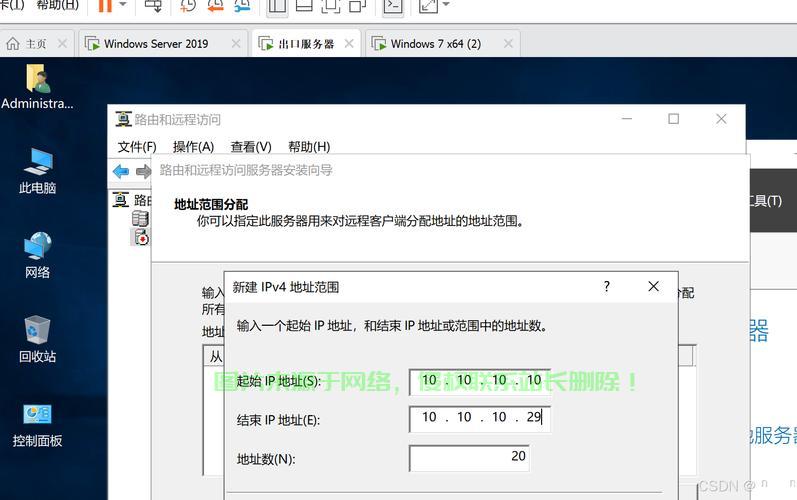Select the 此电脑 desktop icon
The image size is (797, 500).
pyautogui.click(x=37, y=171)
